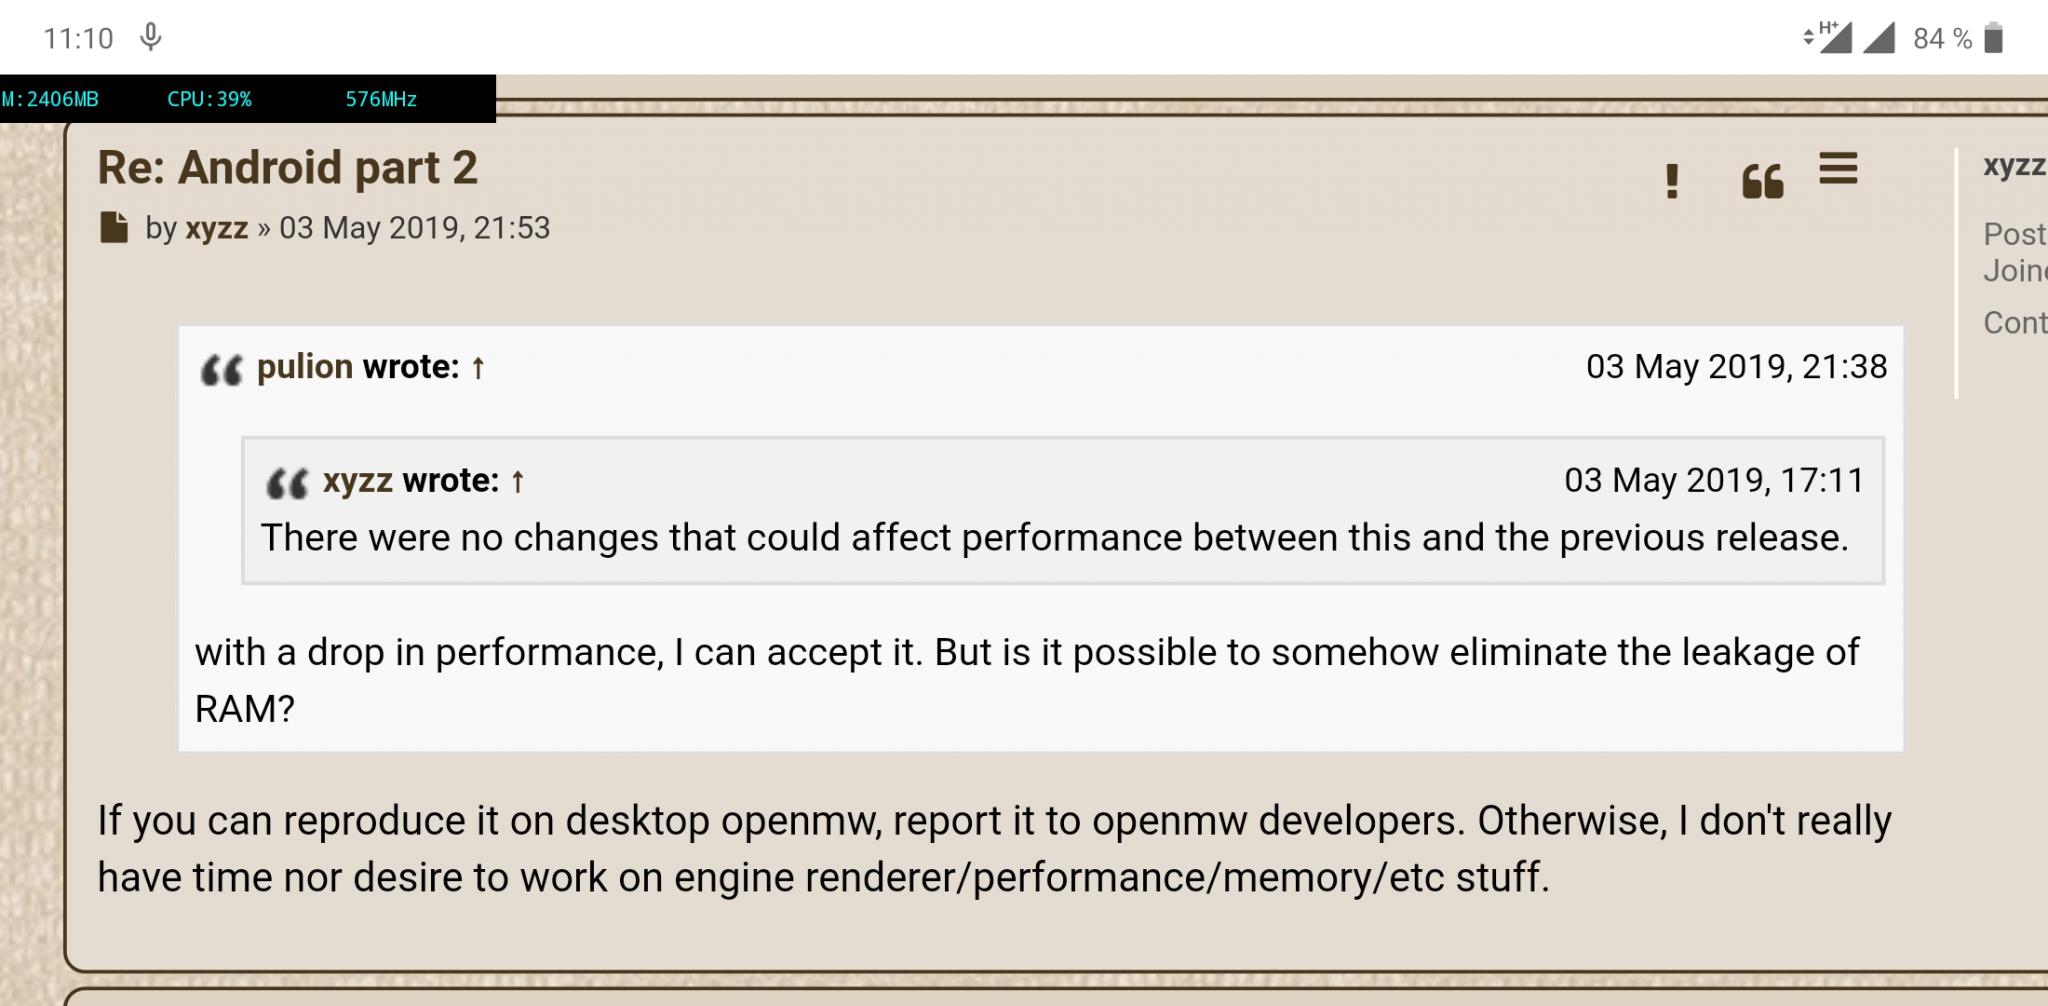2048x1006 pixels.
Task: Tap the M:2406MB memory overlay readout
Action: click(x=50, y=99)
